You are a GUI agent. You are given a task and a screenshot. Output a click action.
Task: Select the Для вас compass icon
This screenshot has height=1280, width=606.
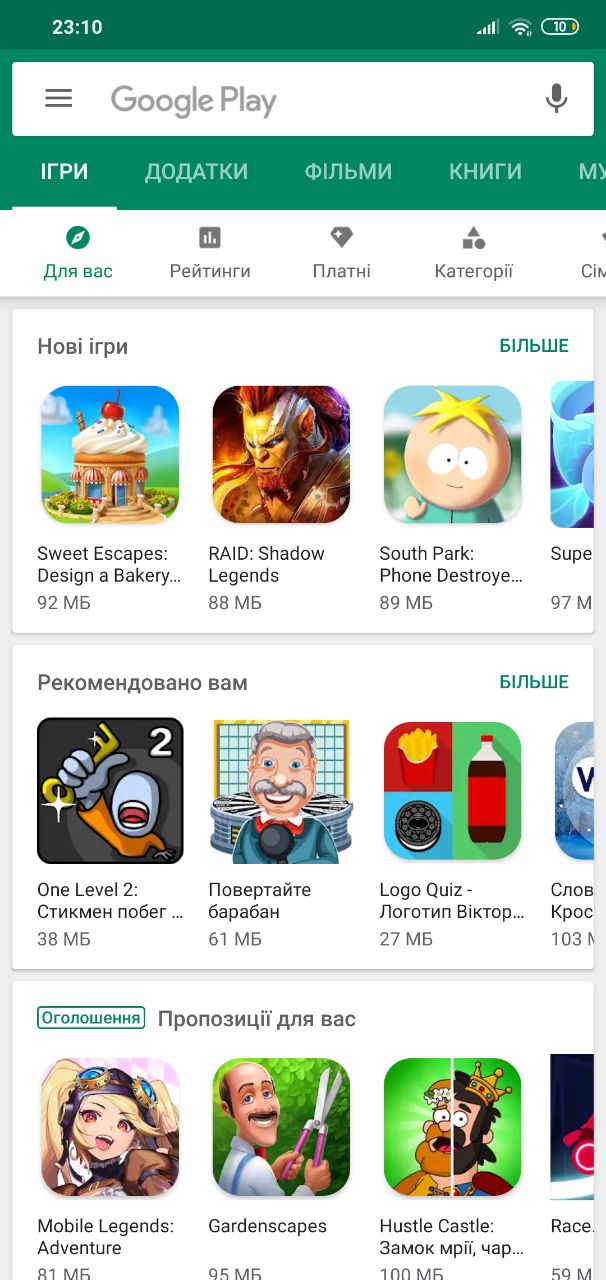point(78,237)
